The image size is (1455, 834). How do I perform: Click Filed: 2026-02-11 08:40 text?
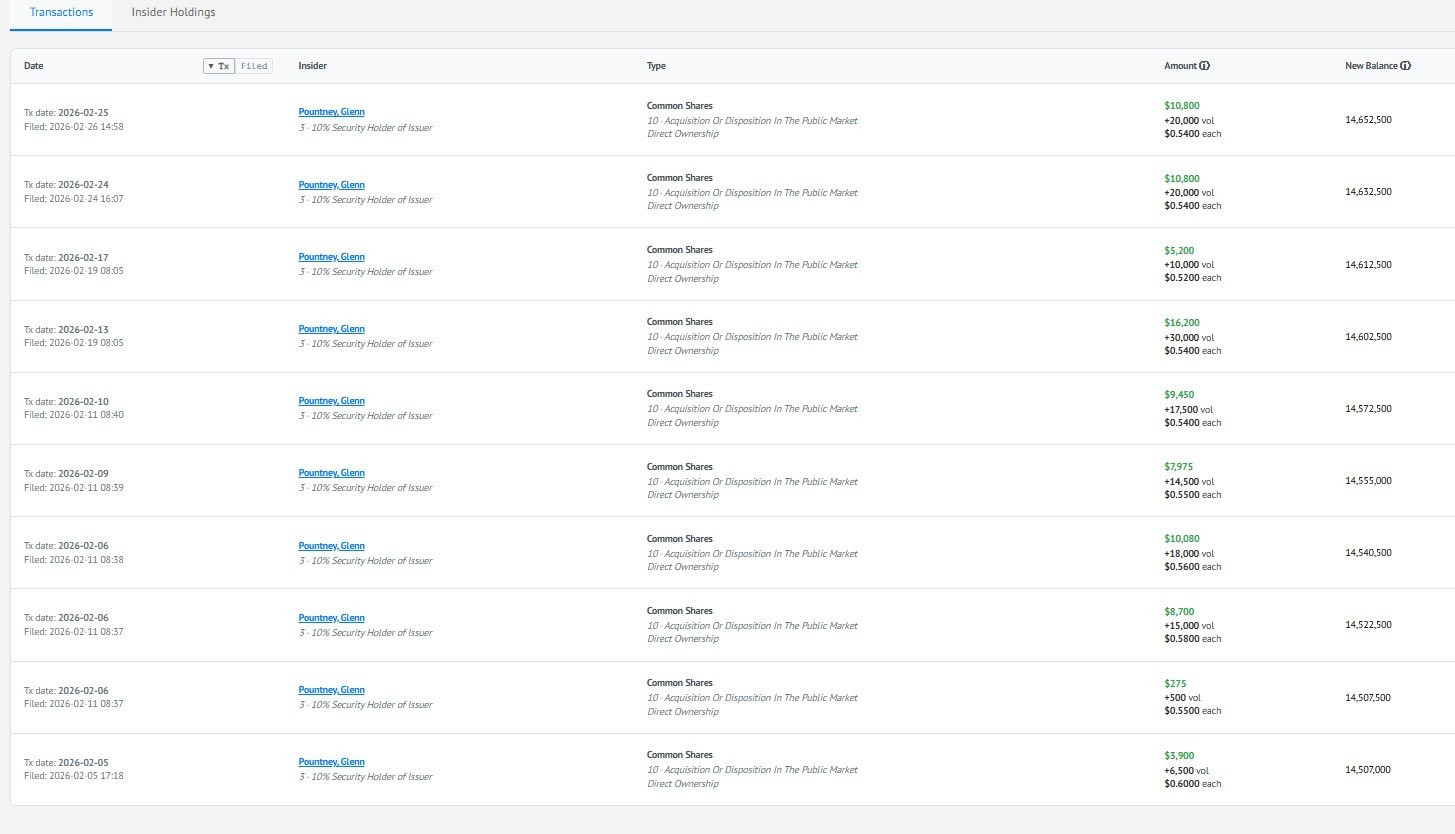click(74, 415)
